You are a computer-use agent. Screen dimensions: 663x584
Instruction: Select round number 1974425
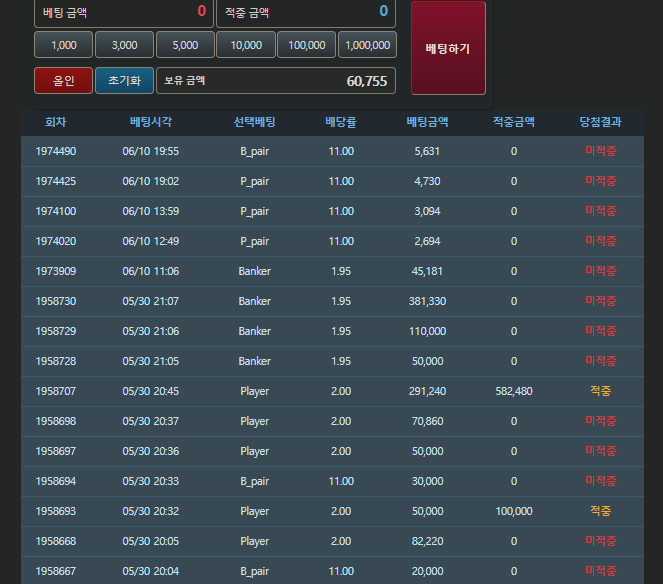(x=56, y=181)
